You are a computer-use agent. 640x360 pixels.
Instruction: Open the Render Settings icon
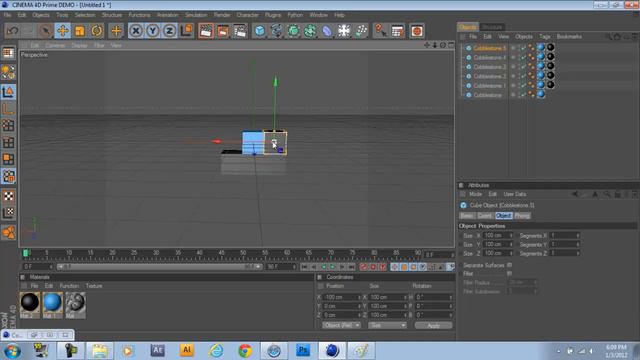pos(240,31)
